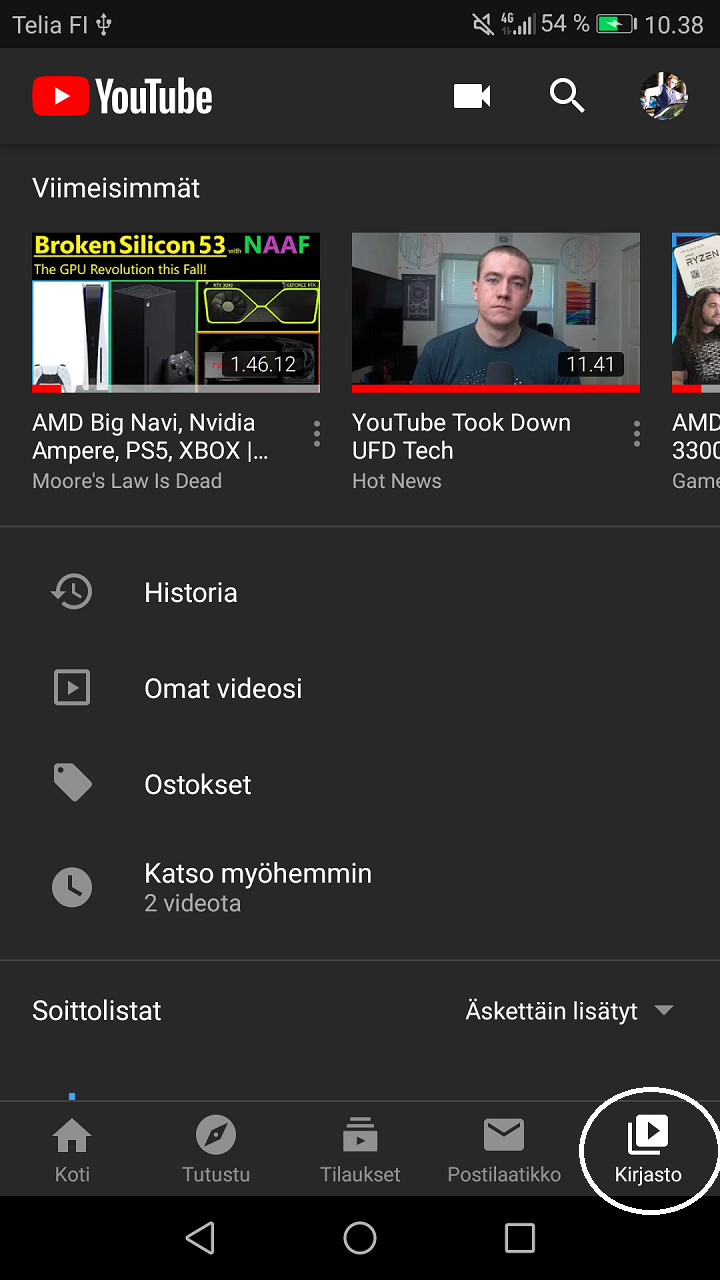Screen dimensions: 720x1280
Task: Tap the 2 videota count text
Action: coord(193,904)
